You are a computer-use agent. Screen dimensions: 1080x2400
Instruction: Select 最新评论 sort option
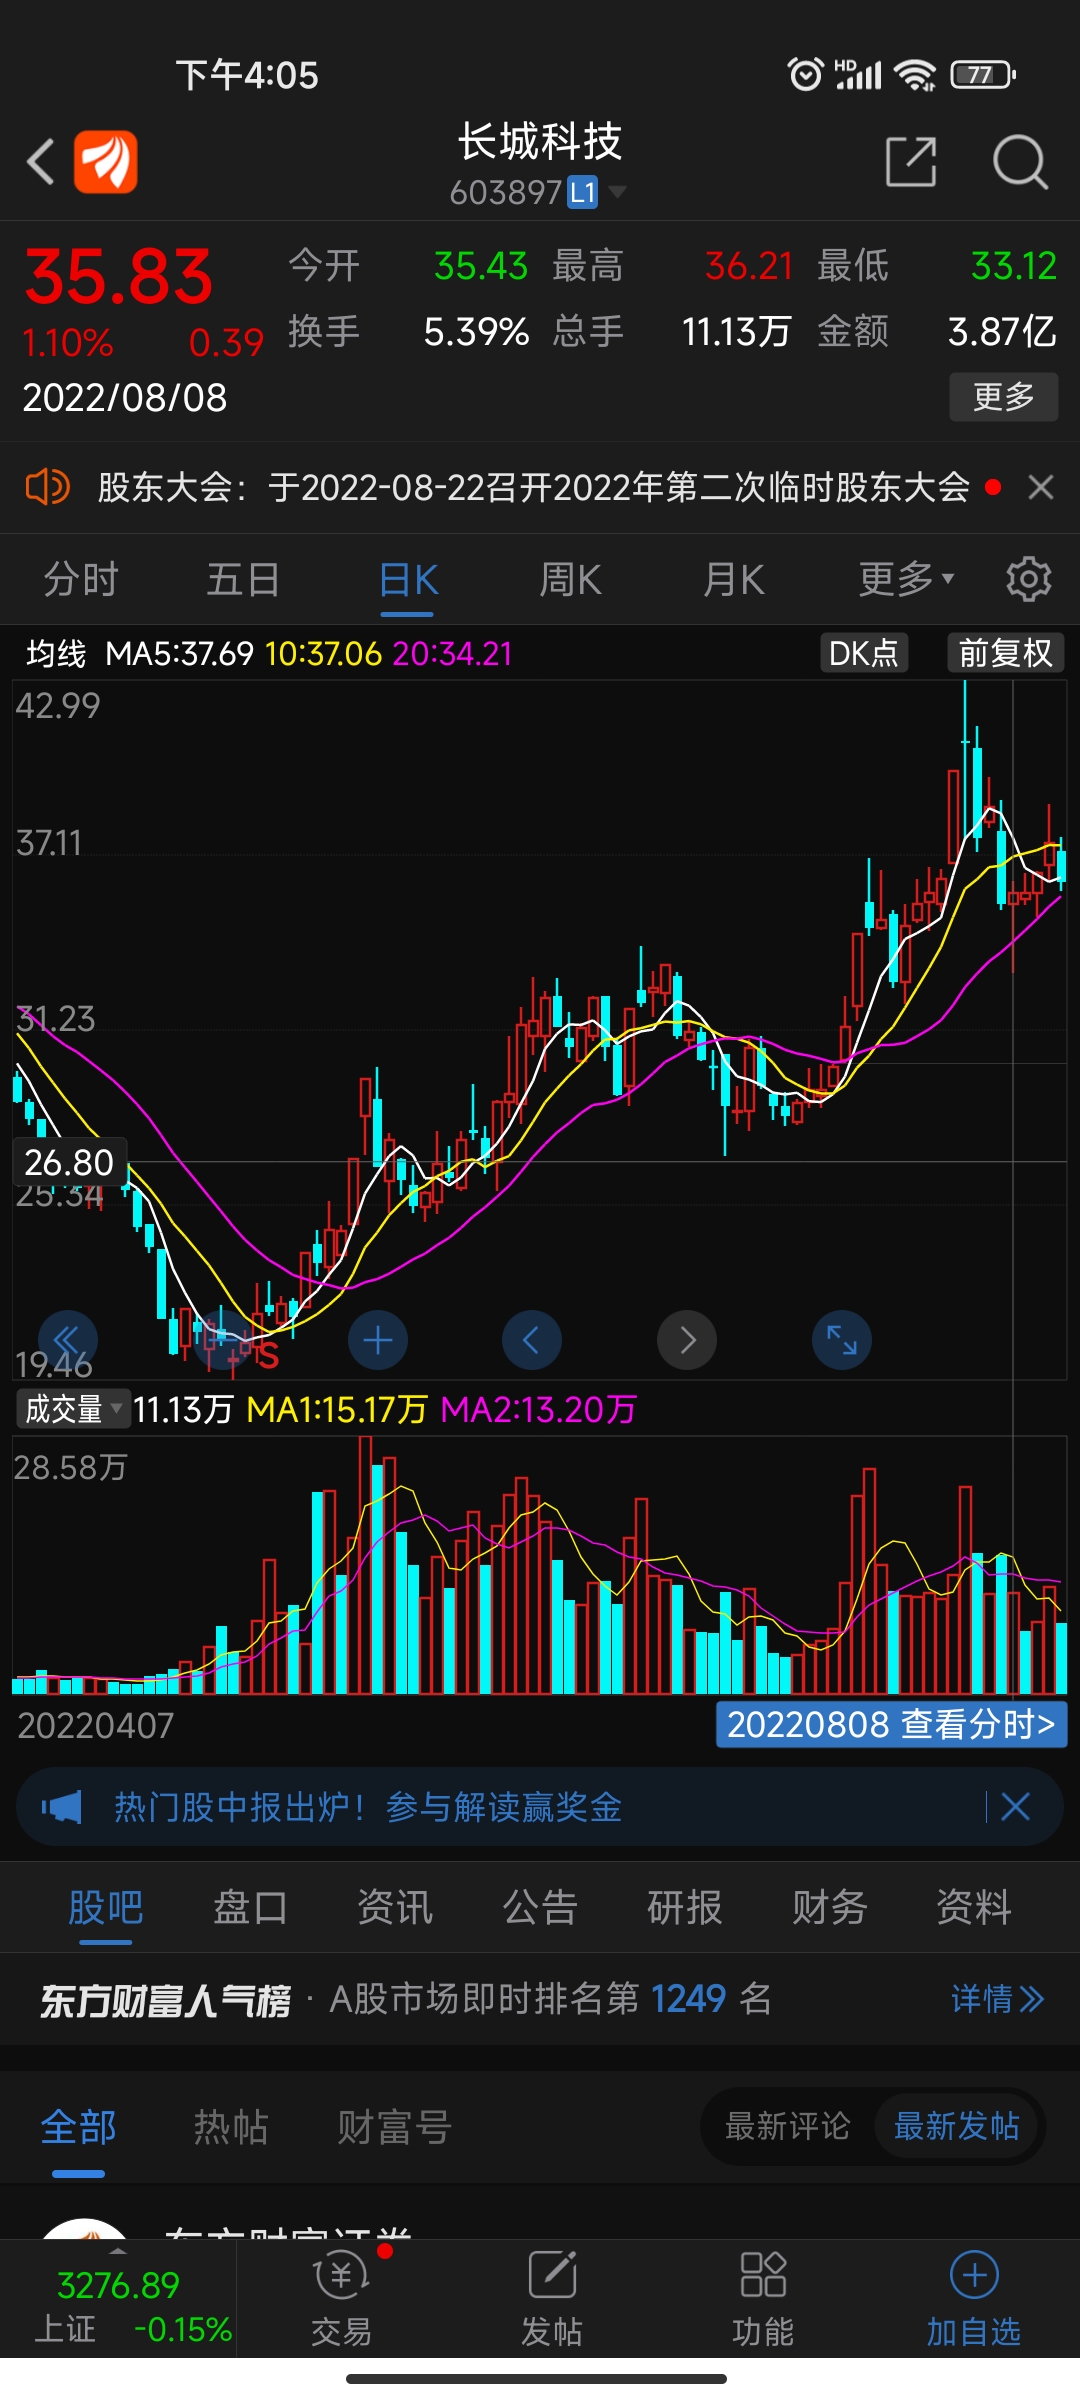[788, 2126]
